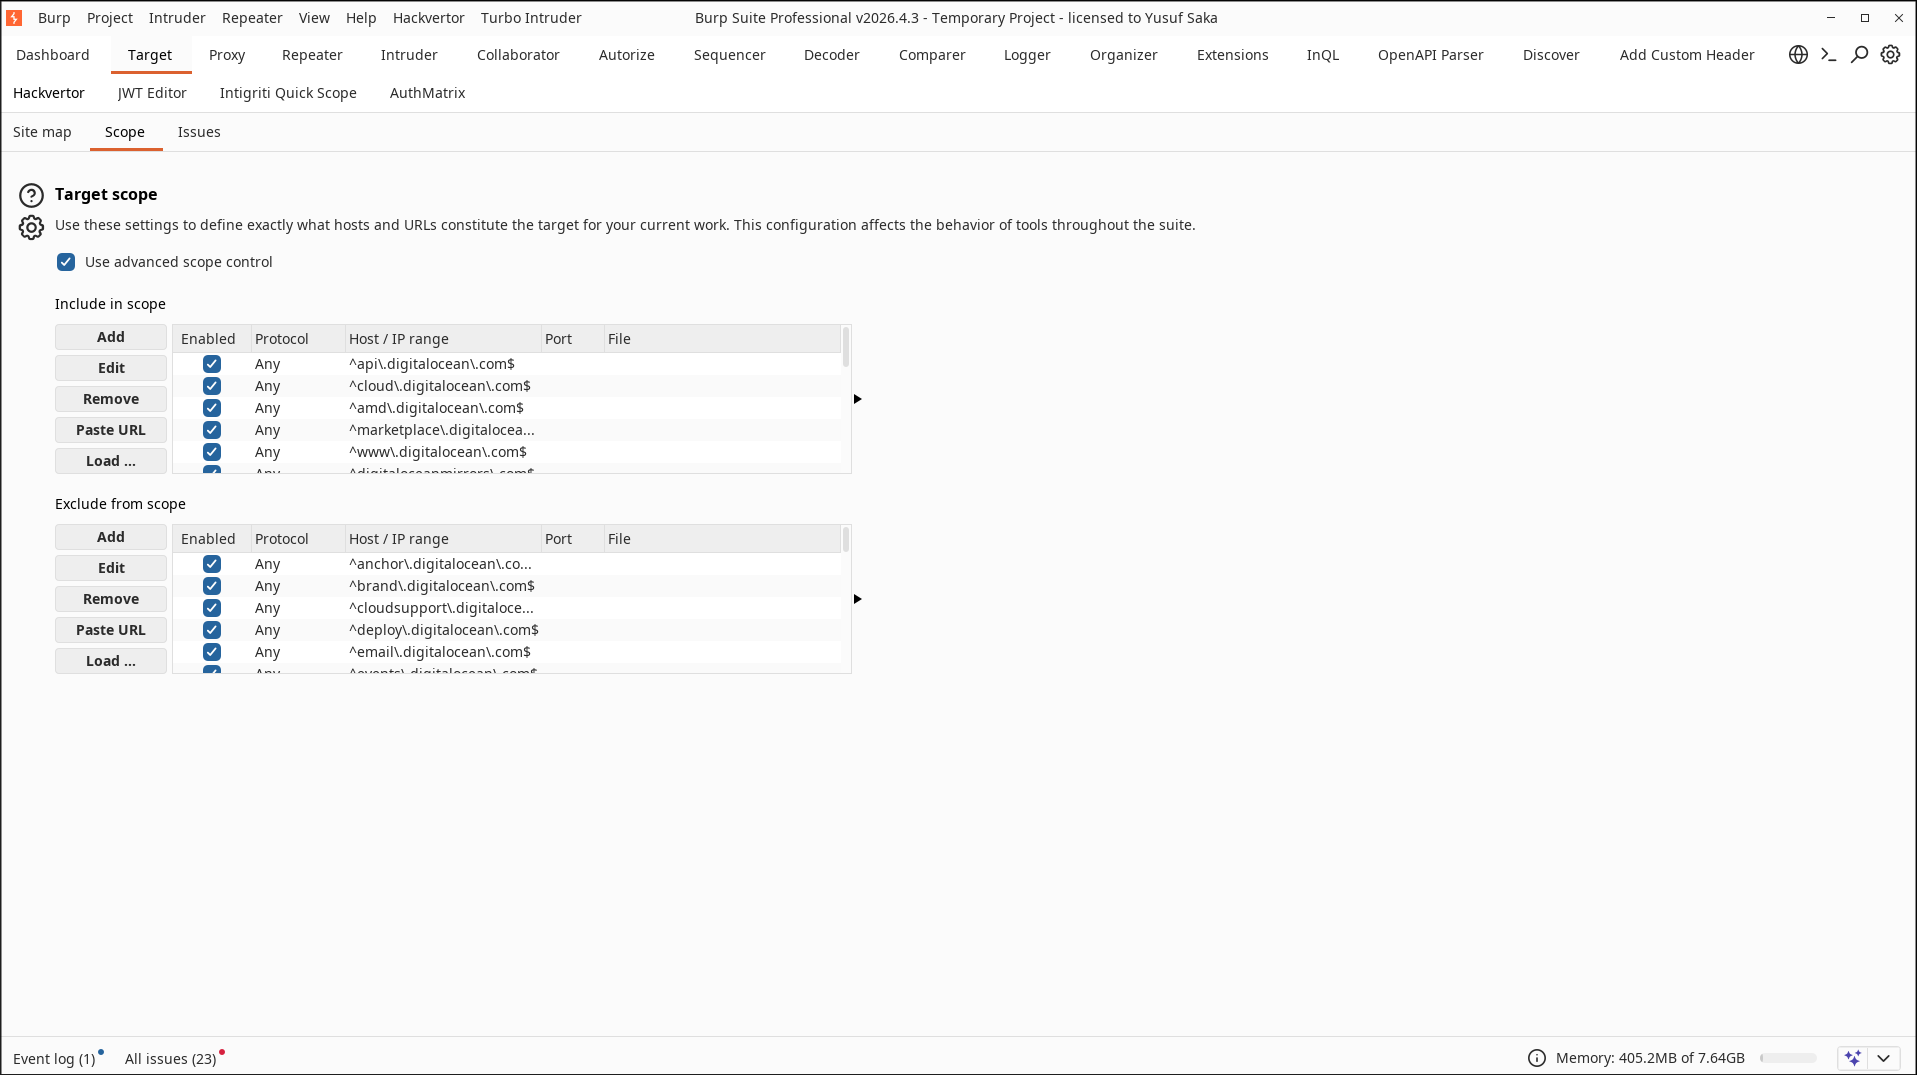Switch to the Issues sub-tab
This screenshot has width=1917, height=1075.
pyautogui.click(x=199, y=132)
